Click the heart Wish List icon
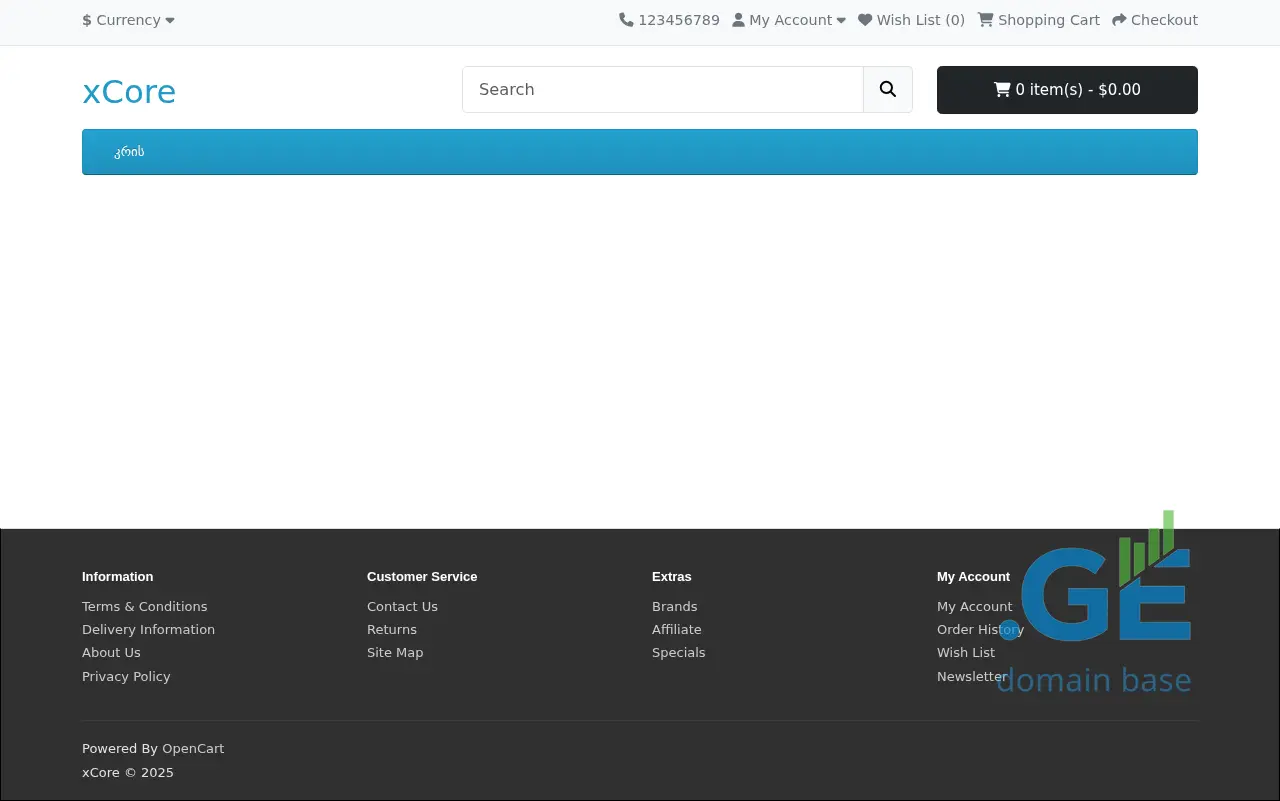Image resolution: width=1280 pixels, height=801 pixels. click(x=865, y=20)
